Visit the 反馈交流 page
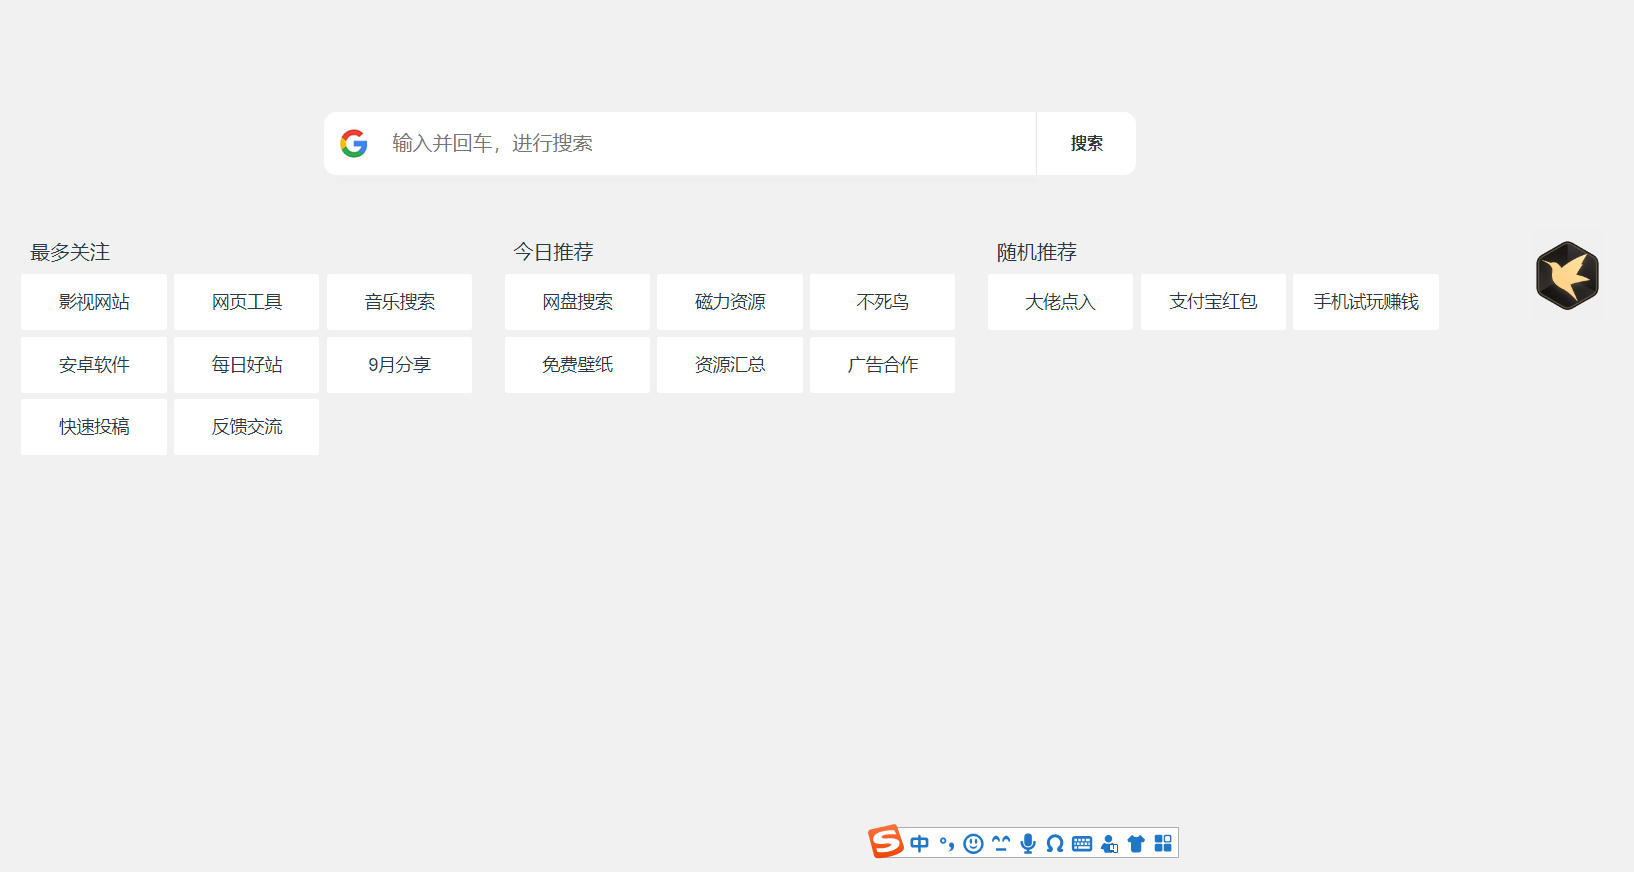 (x=247, y=427)
